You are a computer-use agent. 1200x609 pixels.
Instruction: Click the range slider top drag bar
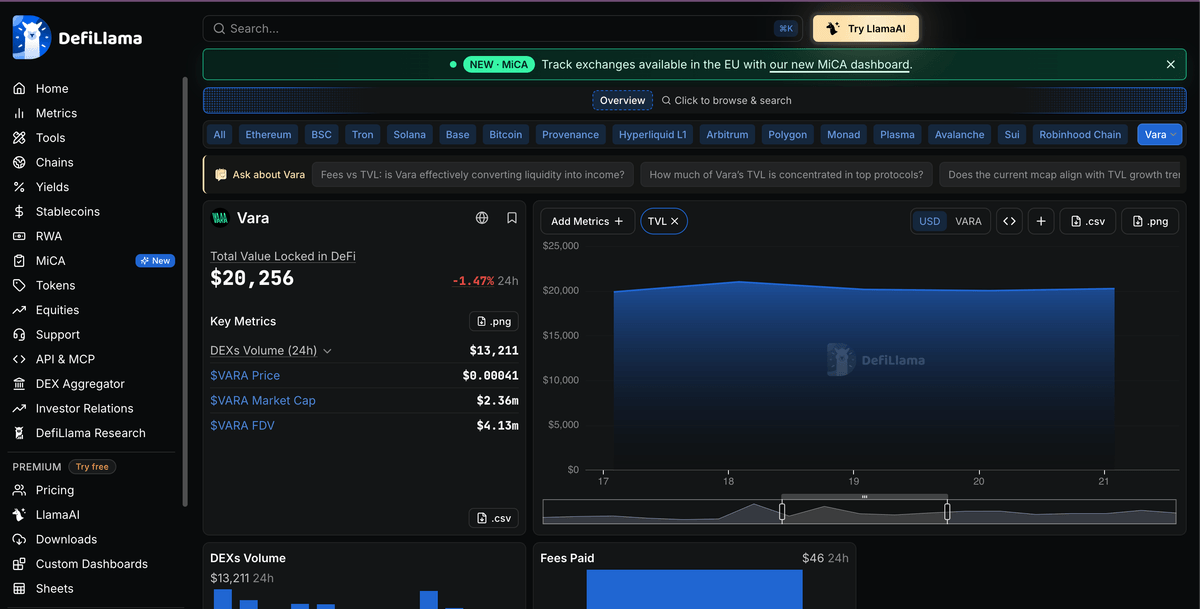[864, 496]
